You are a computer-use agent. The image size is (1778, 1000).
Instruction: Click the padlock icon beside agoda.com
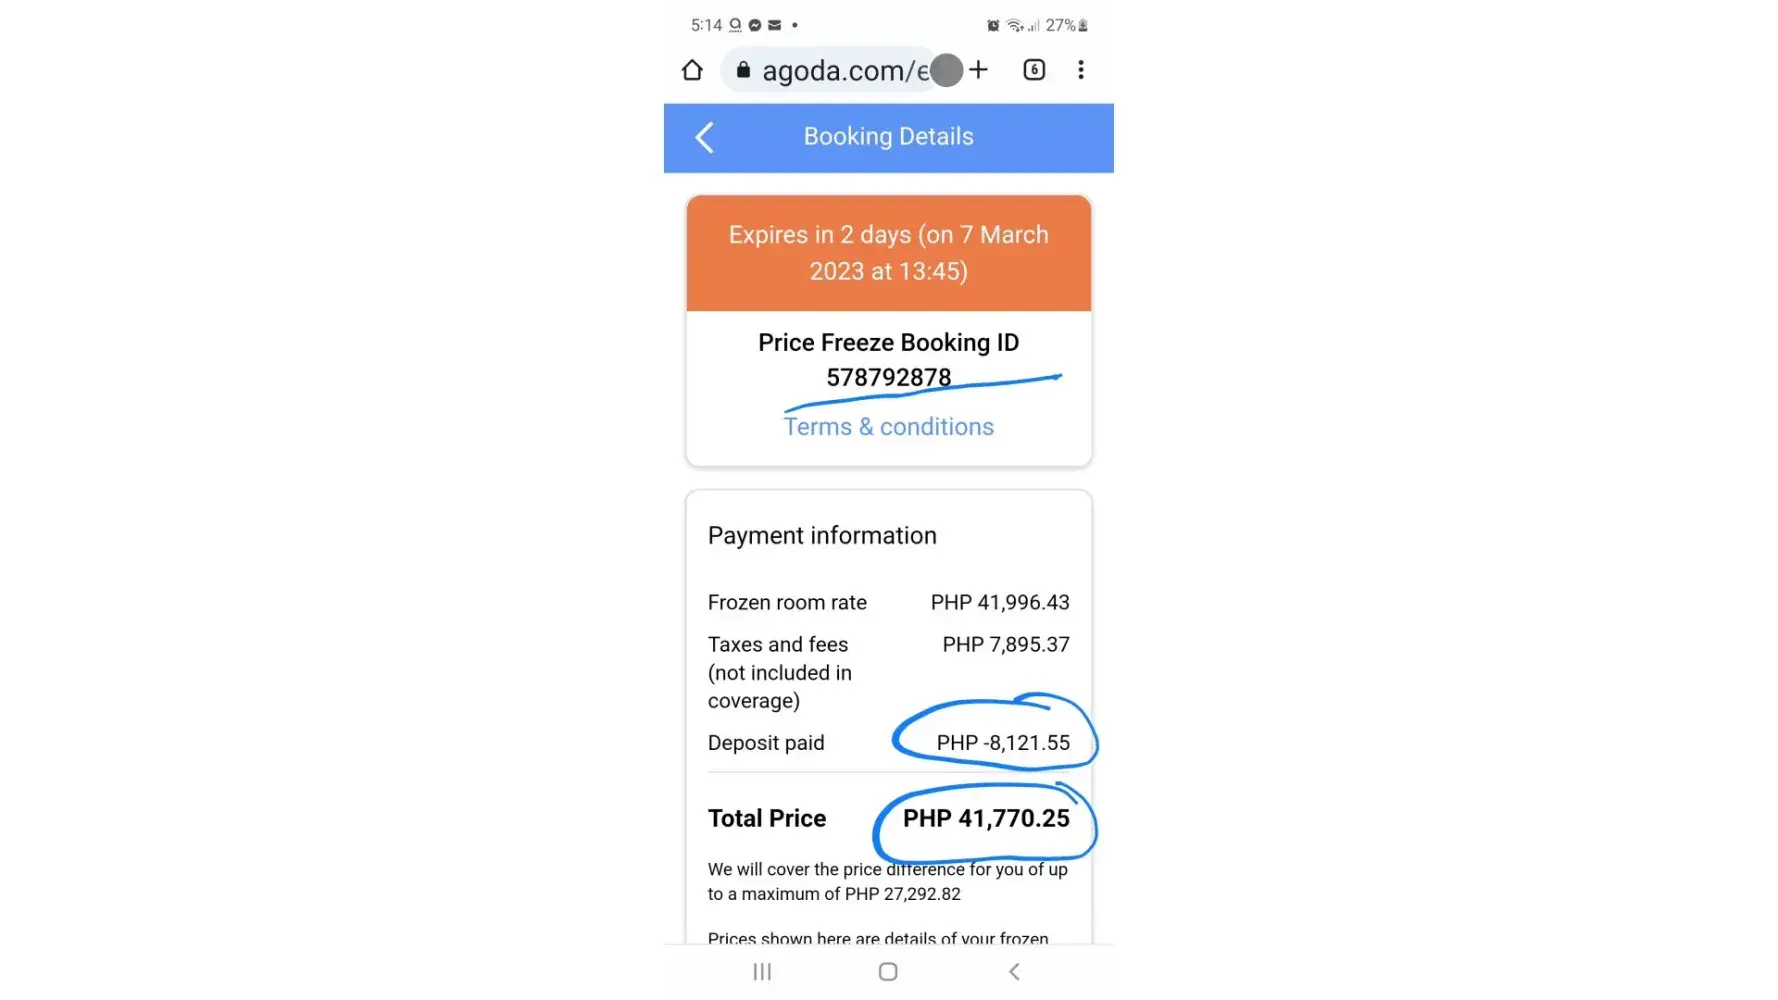click(x=743, y=70)
